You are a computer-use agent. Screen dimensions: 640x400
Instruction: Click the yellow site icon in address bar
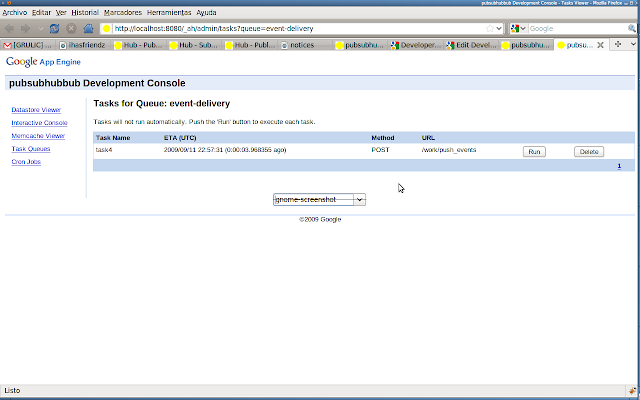click(x=107, y=29)
